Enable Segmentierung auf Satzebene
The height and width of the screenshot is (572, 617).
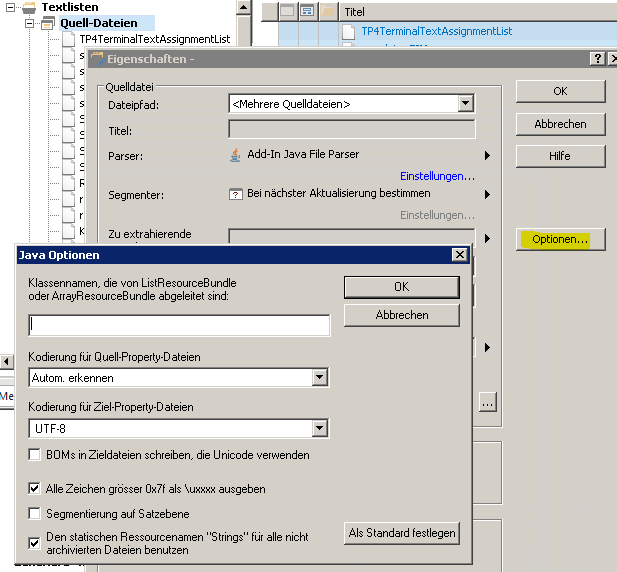point(35,514)
